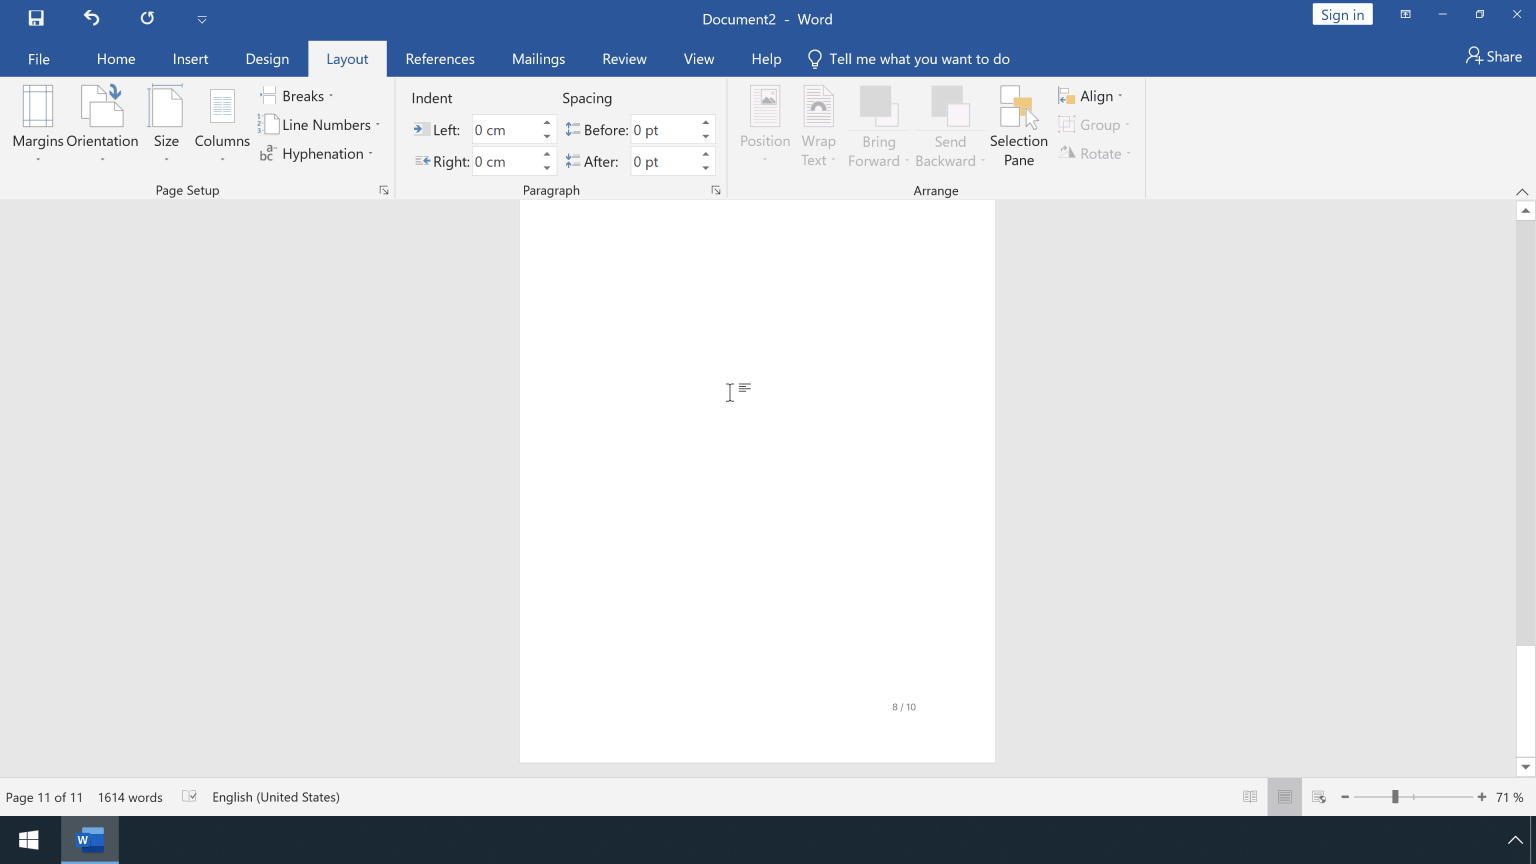1536x864 pixels.
Task: Open the Size options
Action: tap(166, 122)
